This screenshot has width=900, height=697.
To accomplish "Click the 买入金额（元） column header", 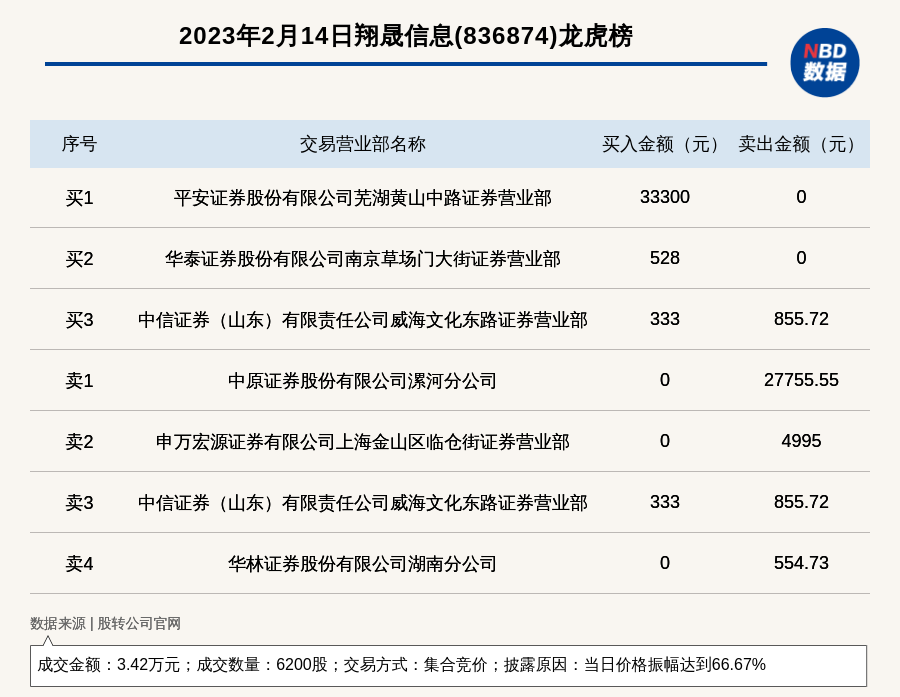I will (x=665, y=144).
